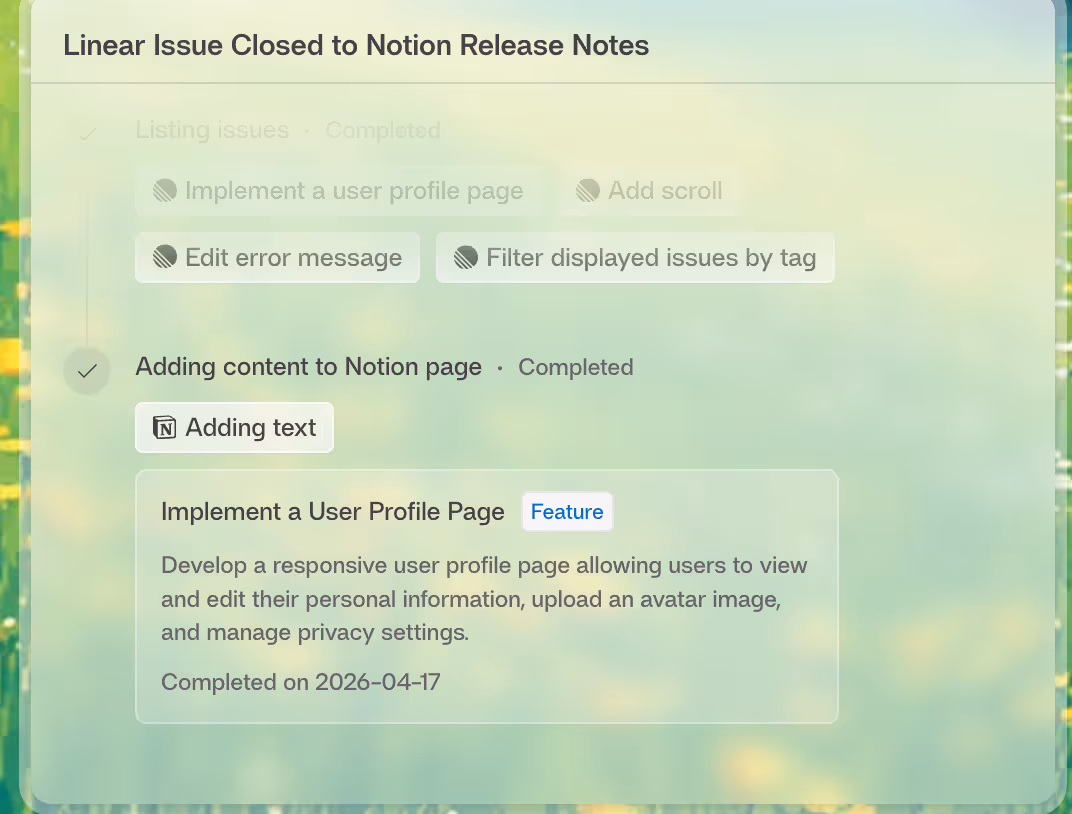Click the checkmark beside Adding content to Notion page
Image resolution: width=1072 pixels, height=814 pixels.
tap(87, 371)
